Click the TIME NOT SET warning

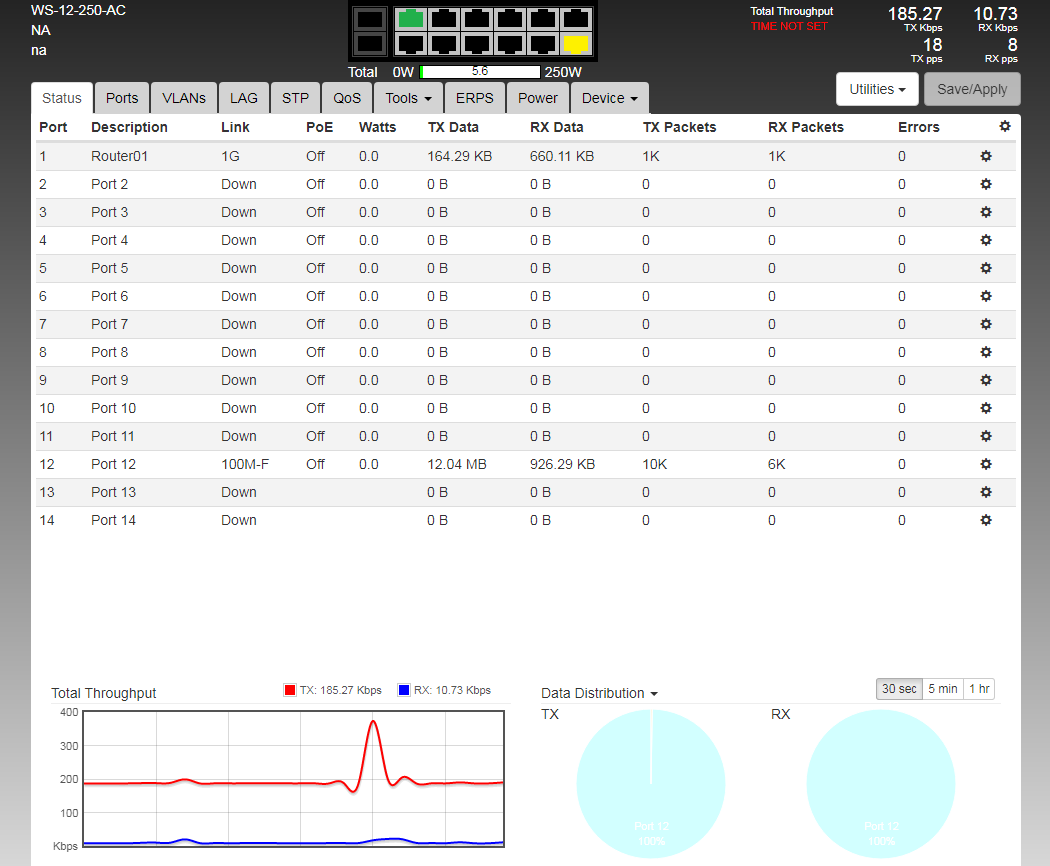pyautogui.click(x=789, y=26)
